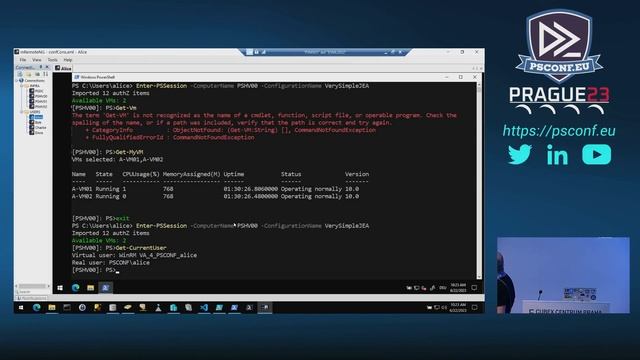Viewport: 640px width, 360px height.
Task: Close the Windows PowerShell window
Action: tap(474, 77)
